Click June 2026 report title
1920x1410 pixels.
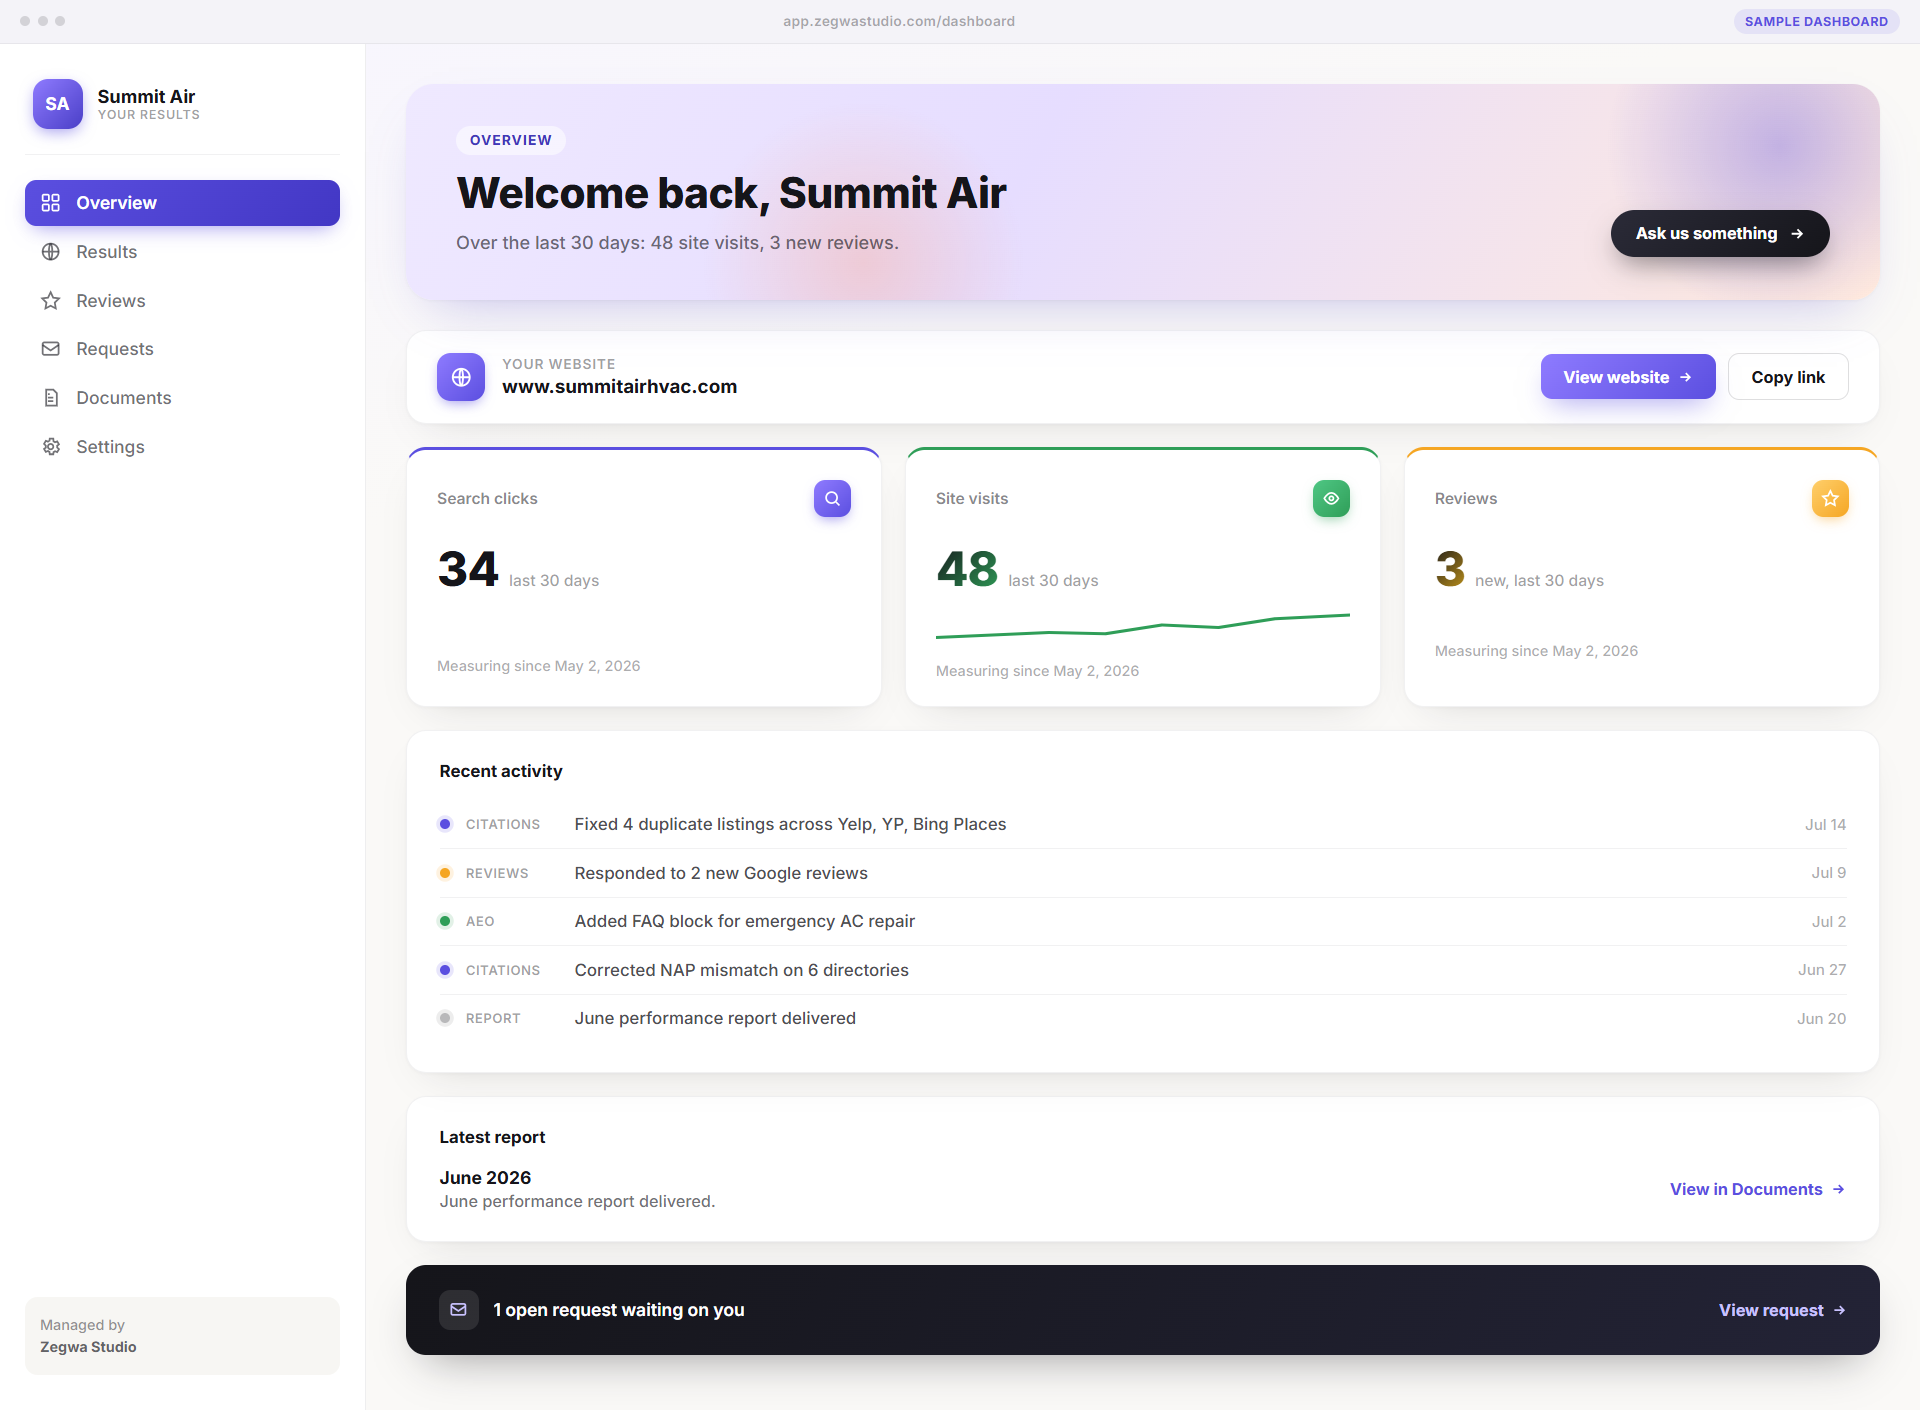tap(485, 1178)
